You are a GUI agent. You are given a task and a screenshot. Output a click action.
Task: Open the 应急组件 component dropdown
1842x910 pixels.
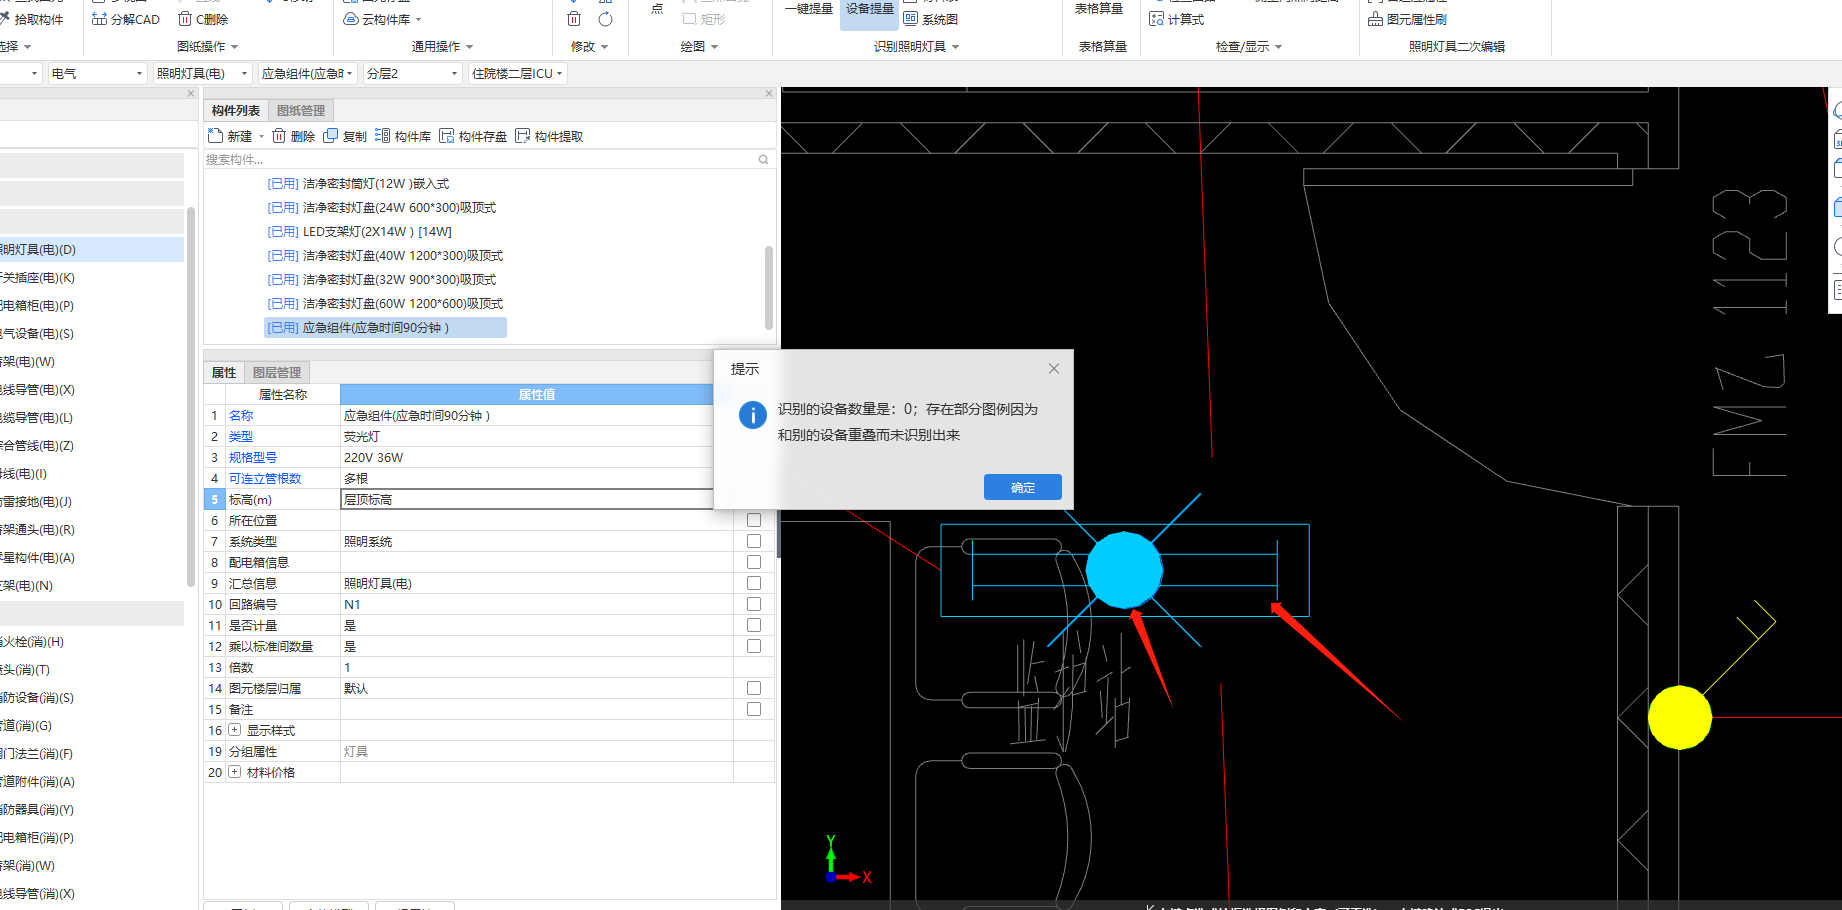(306, 73)
